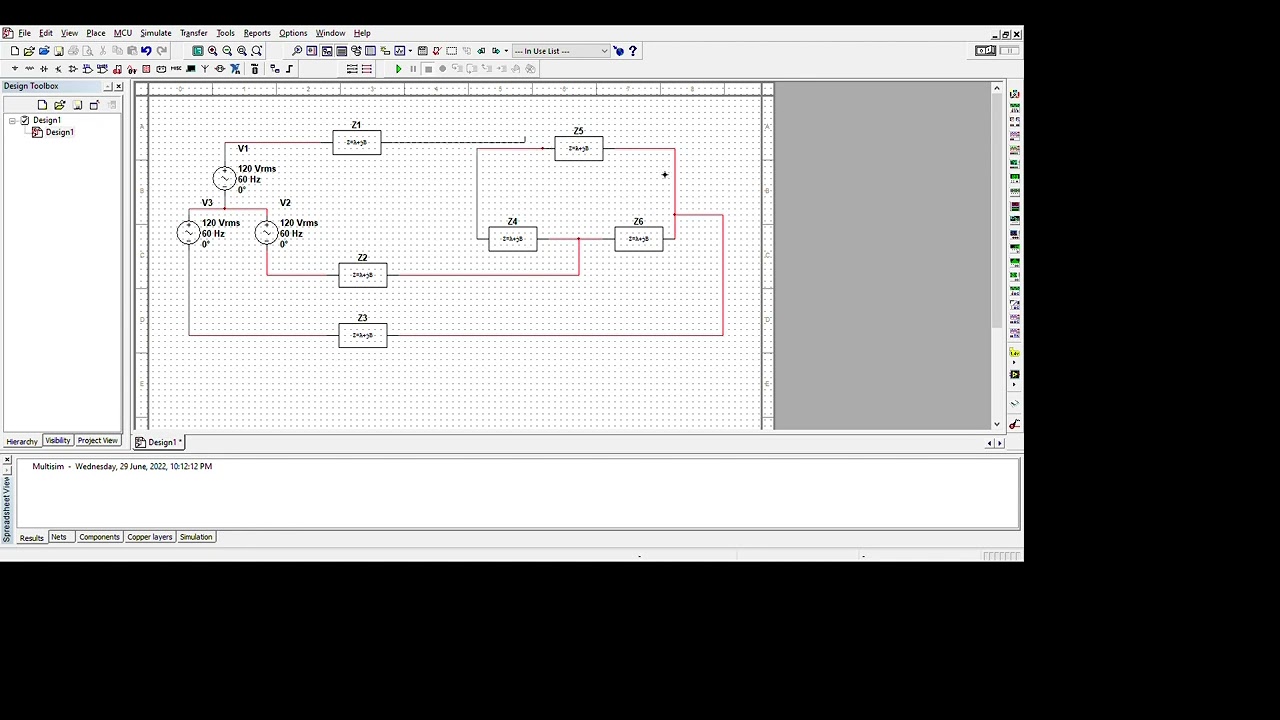Collapse the Design1 tree node
The image size is (1280, 720).
tap(13, 120)
